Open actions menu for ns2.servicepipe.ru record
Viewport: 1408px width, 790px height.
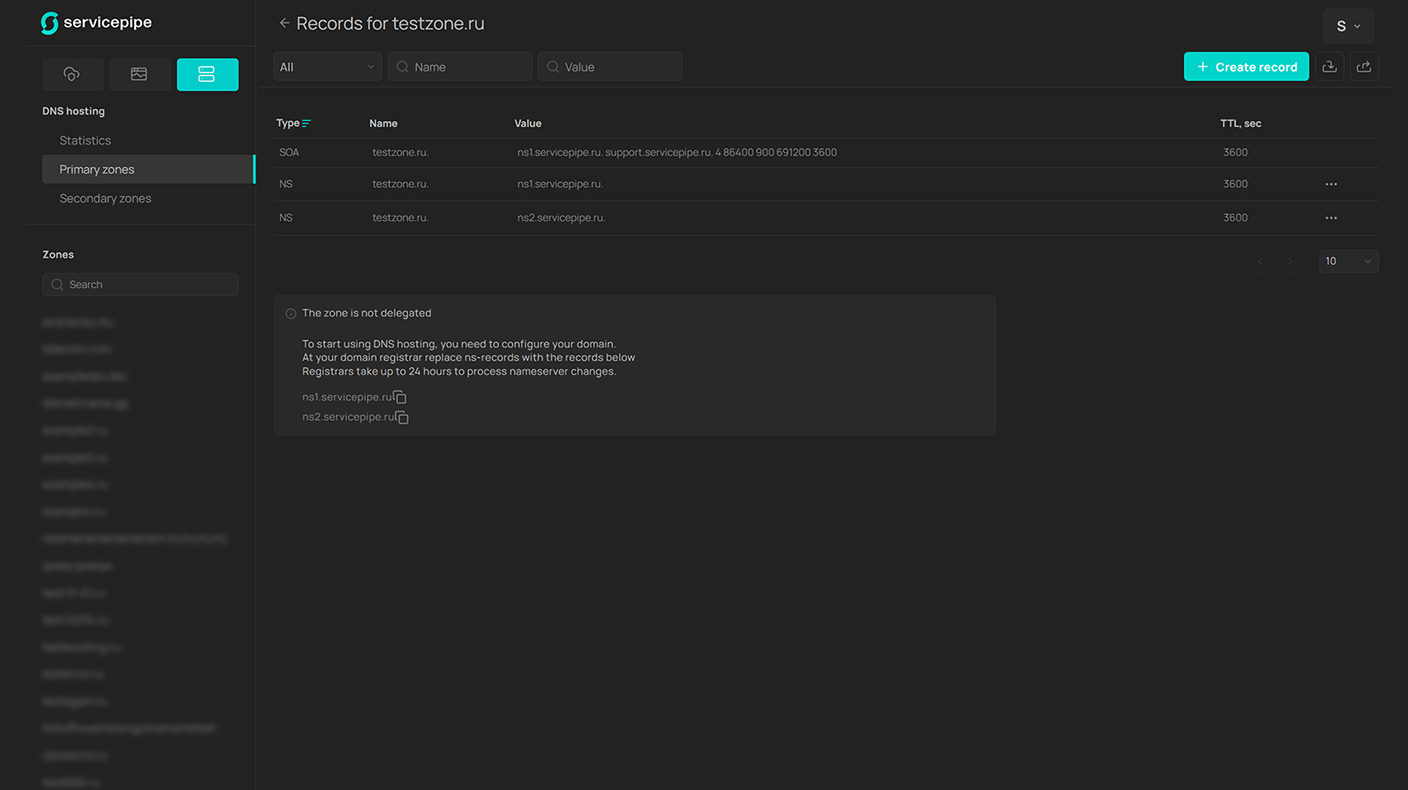[x=1331, y=218]
